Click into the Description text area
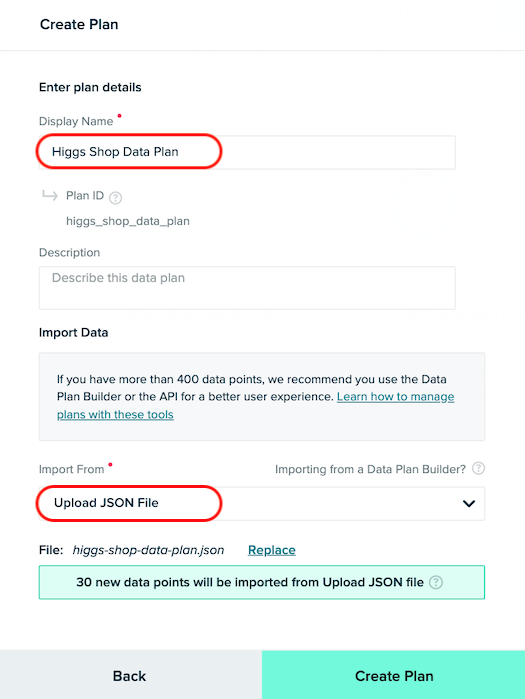The image size is (525, 699). click(247, 288)
